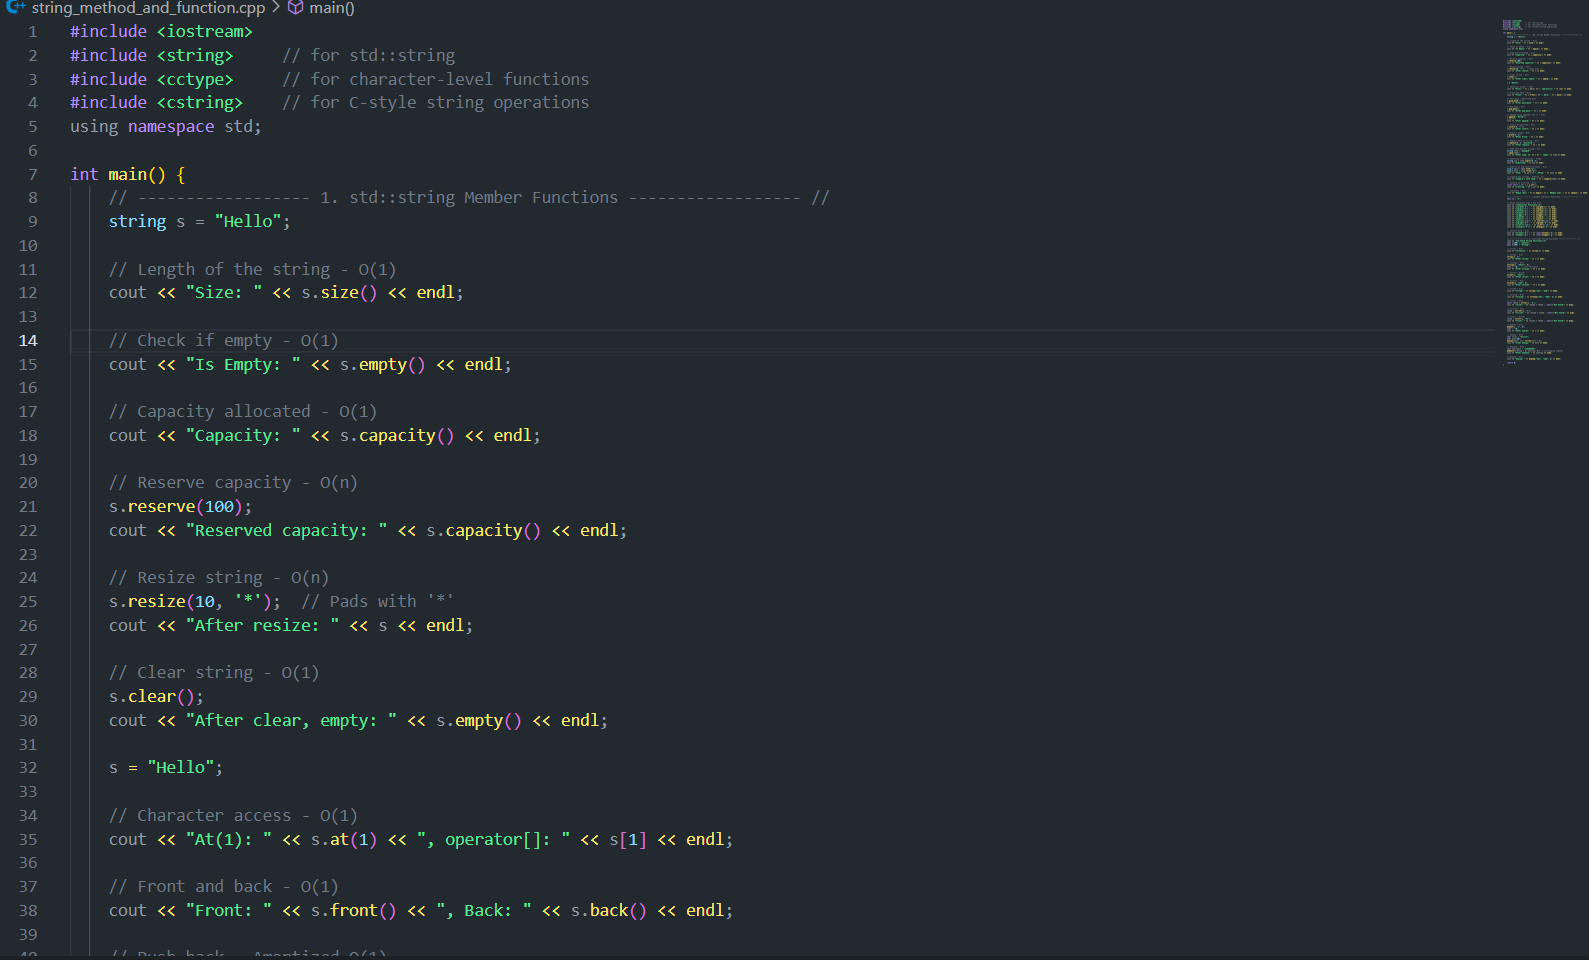Click the 'std::string Member Functions' section comment
Screen dimensions: 1589x960
[469, 198]
